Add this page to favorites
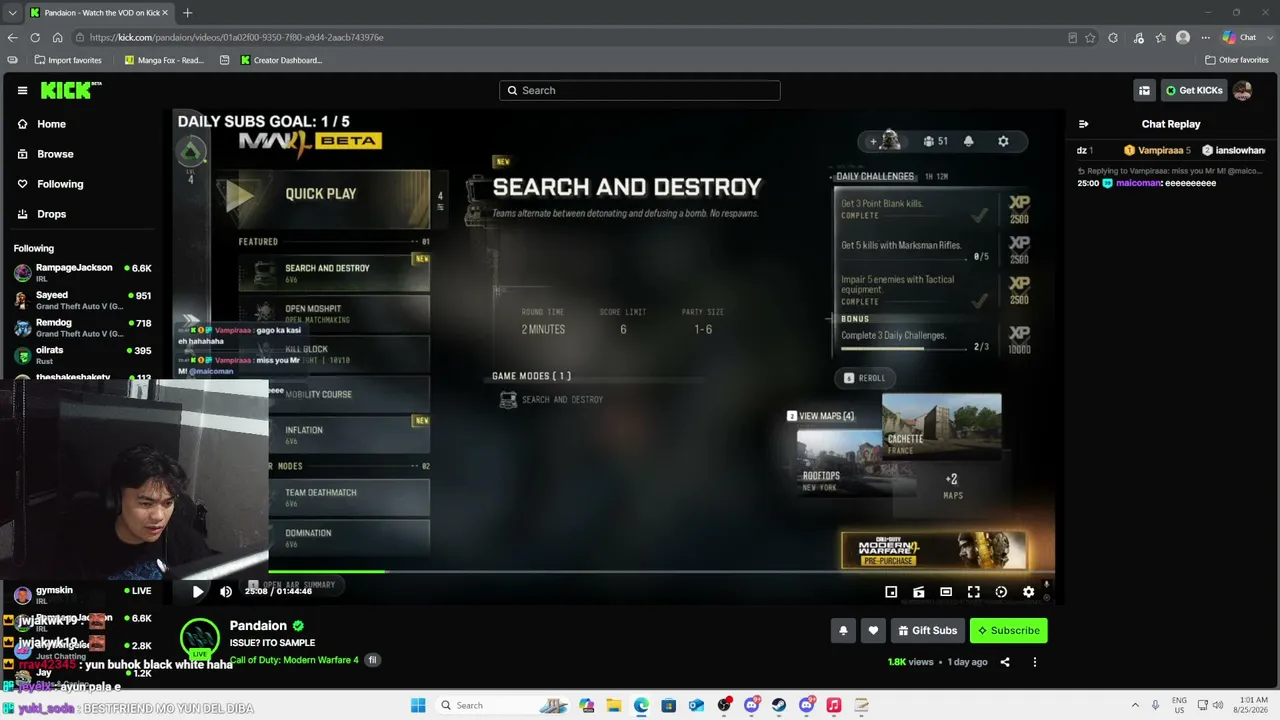The height and width of the screenshot is (720, 1280). 1090,38
